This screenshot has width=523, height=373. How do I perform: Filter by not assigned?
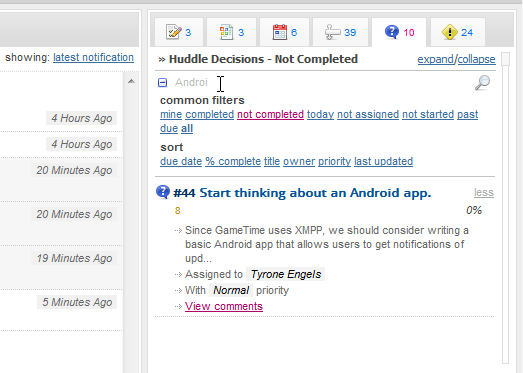tap(368, 114)
